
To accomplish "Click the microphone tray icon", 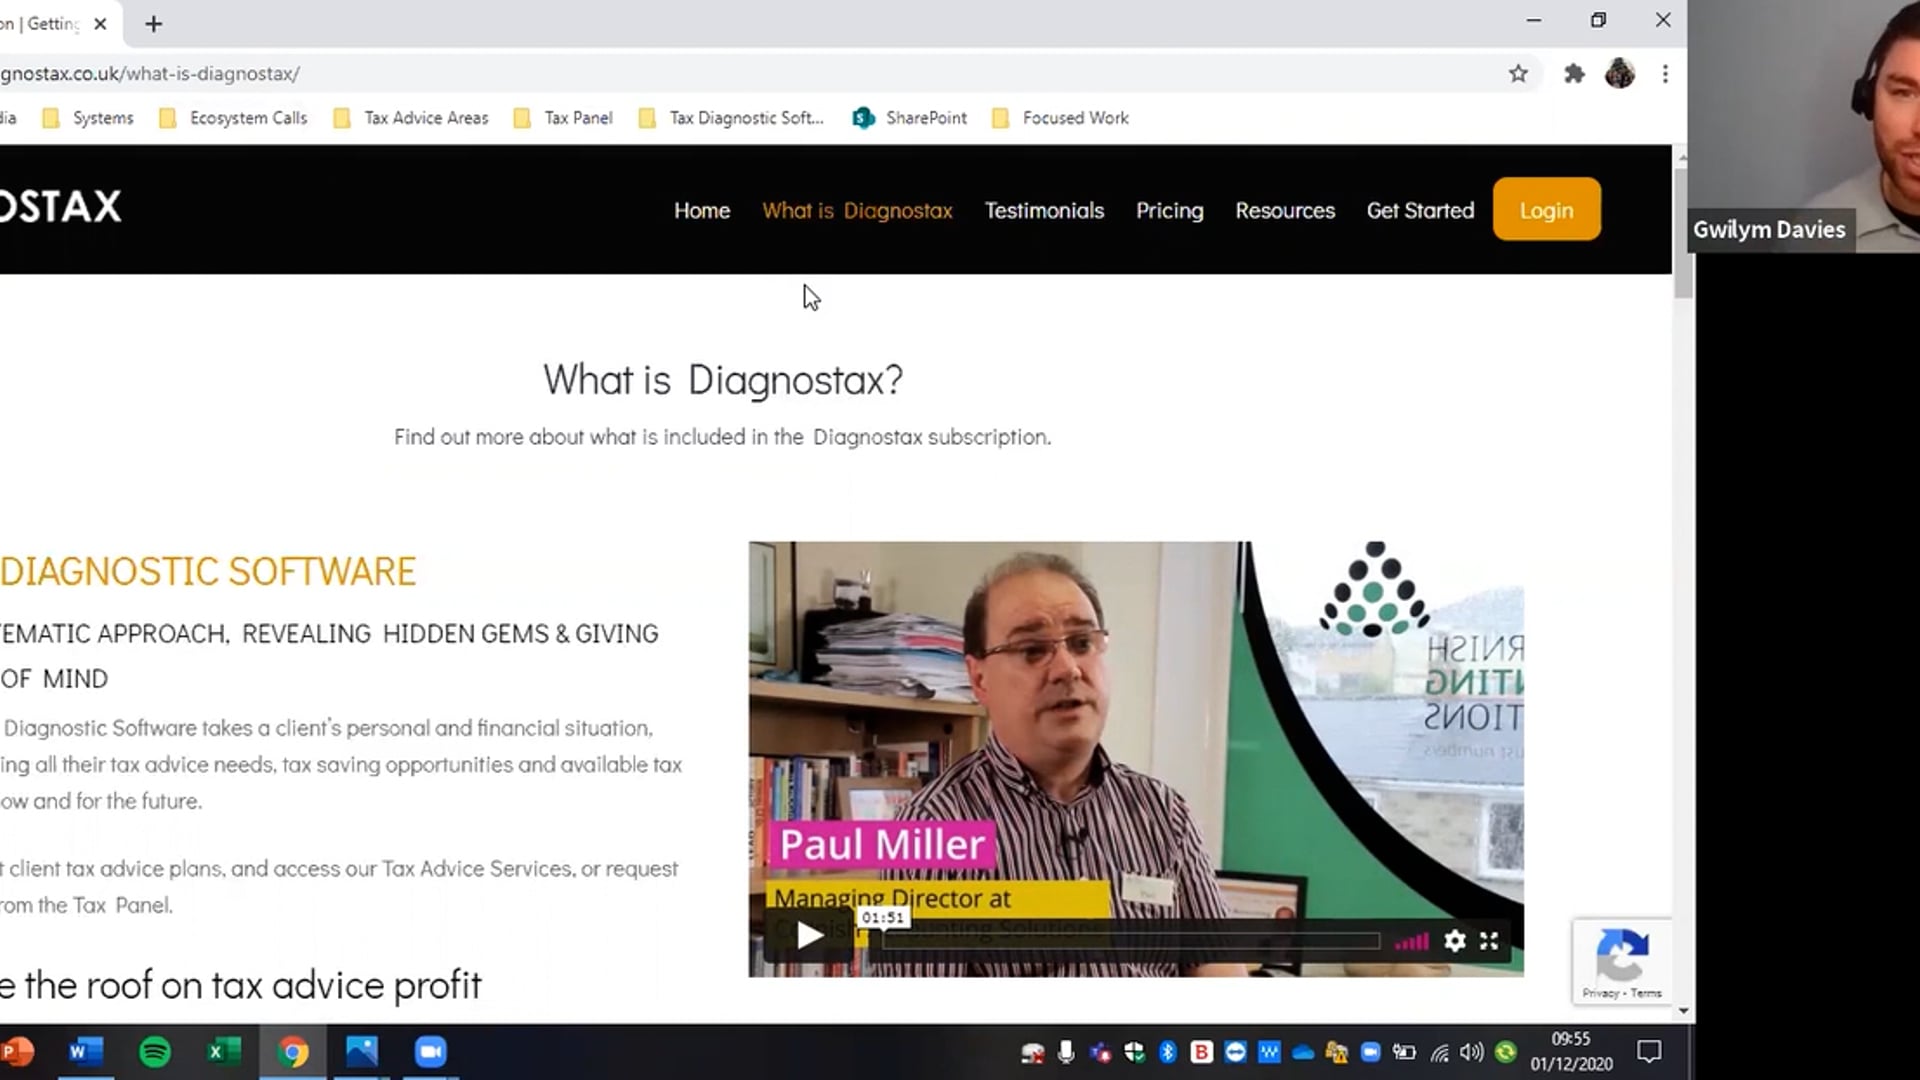I will pos(1066,1052).
